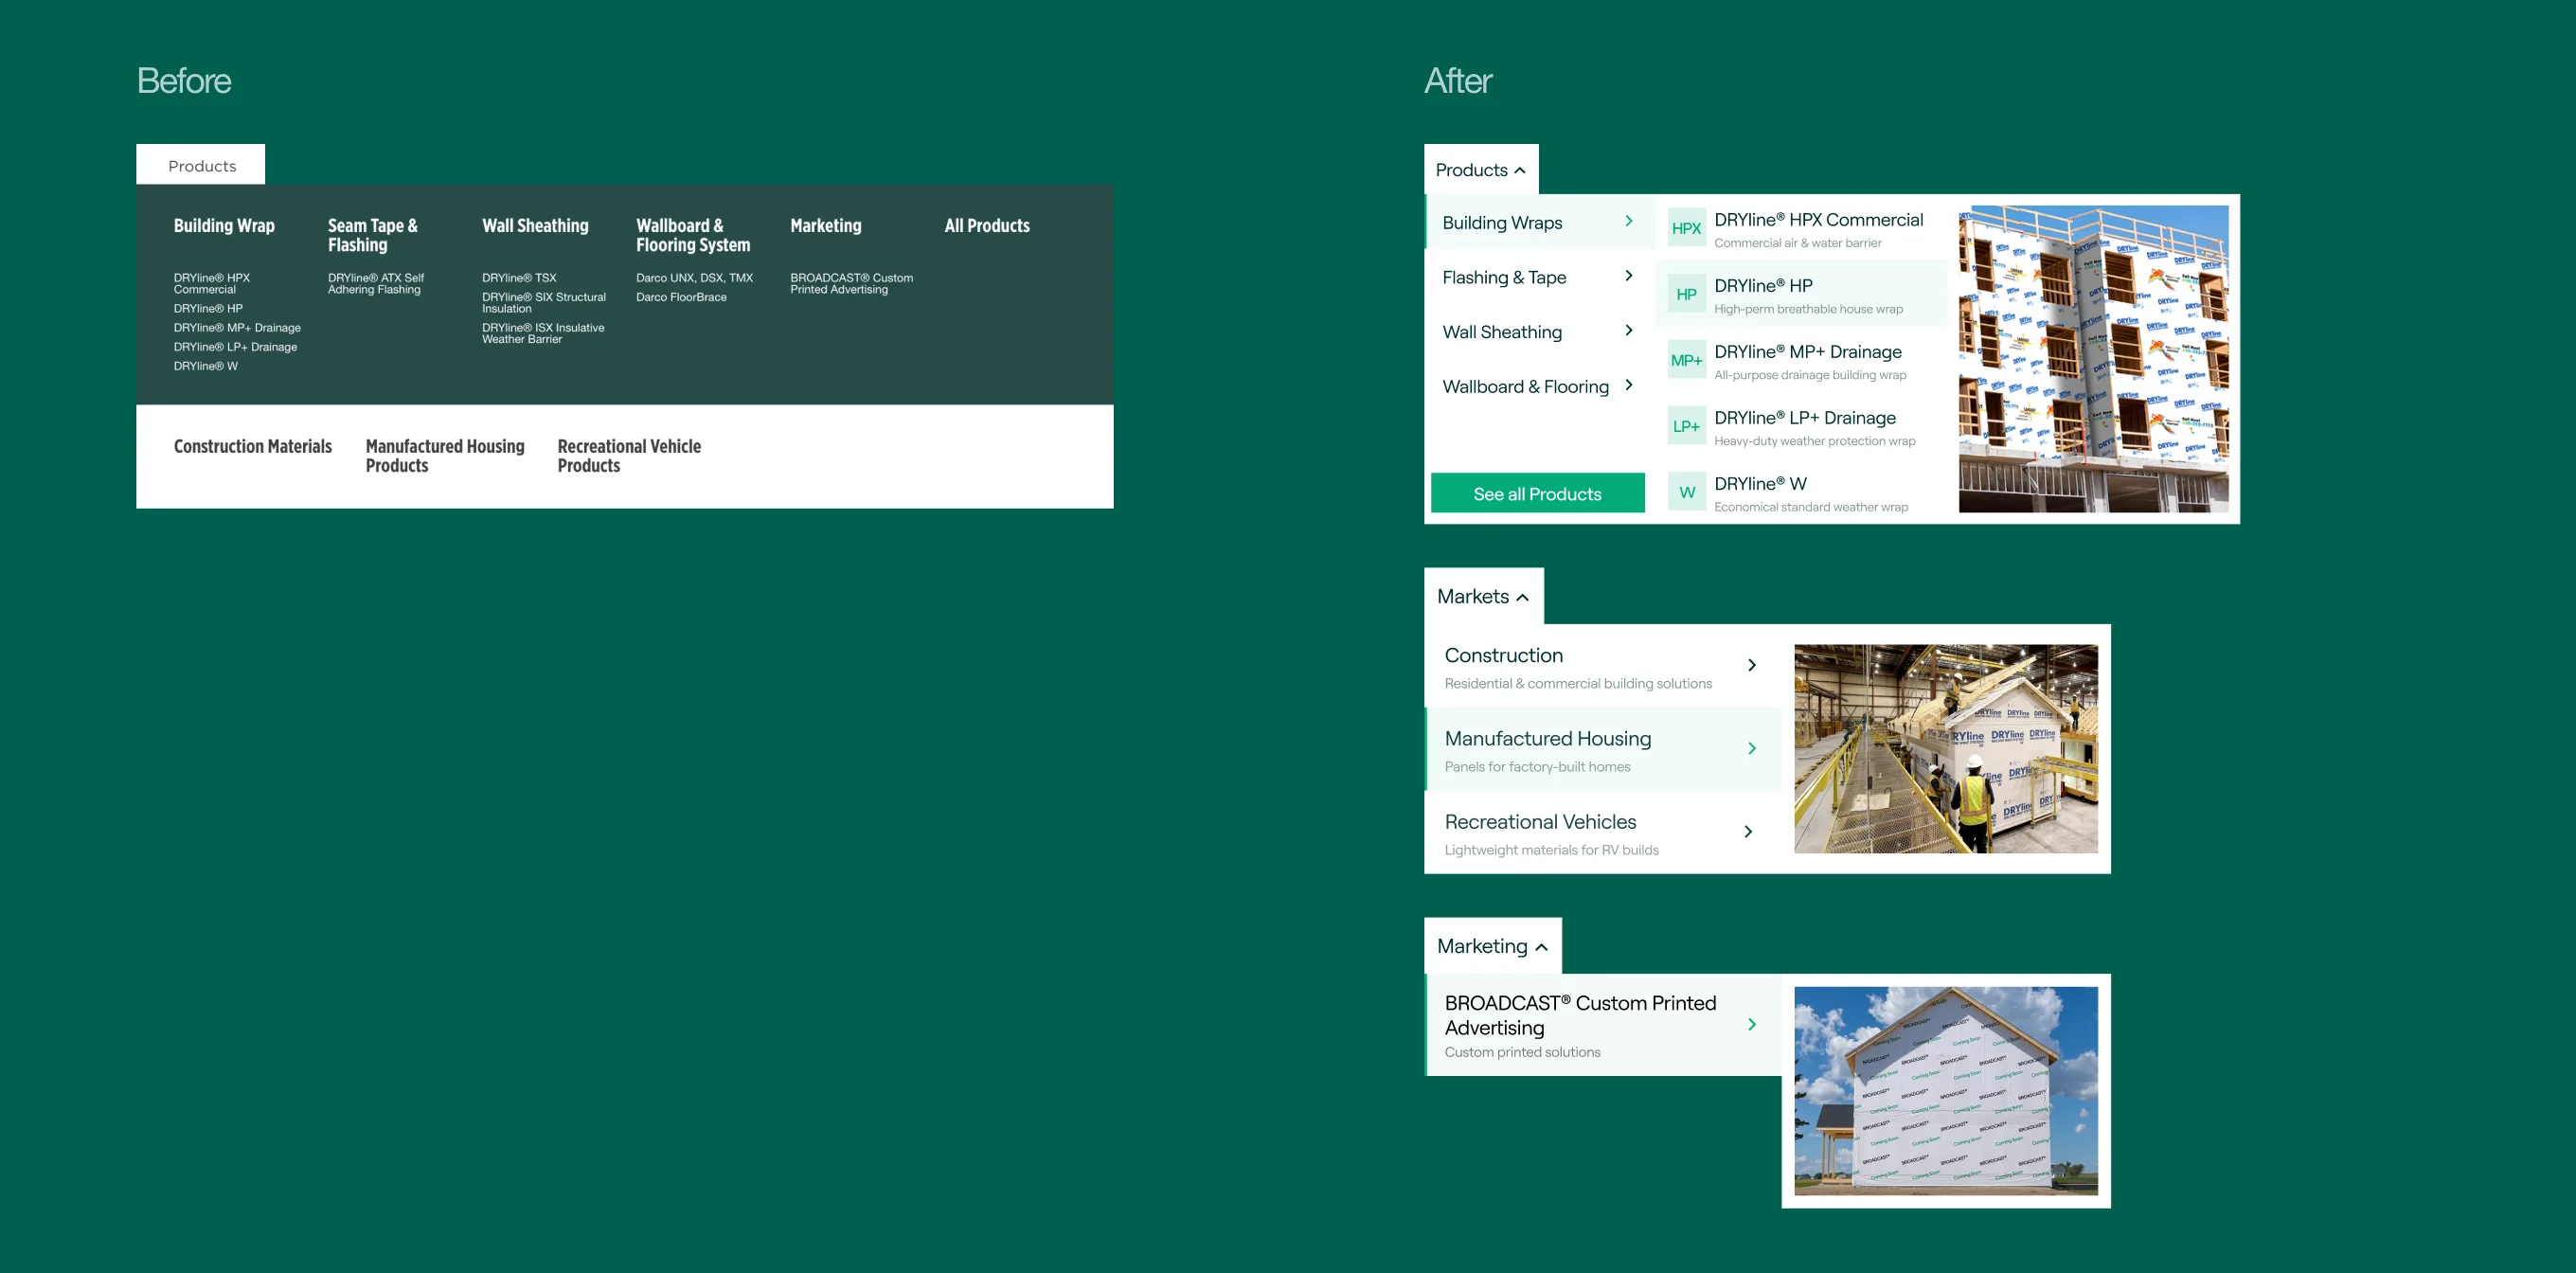Screen dimensions: 2576x1273
Task: Click All Products in Before menu
Action: pos(987,225)
